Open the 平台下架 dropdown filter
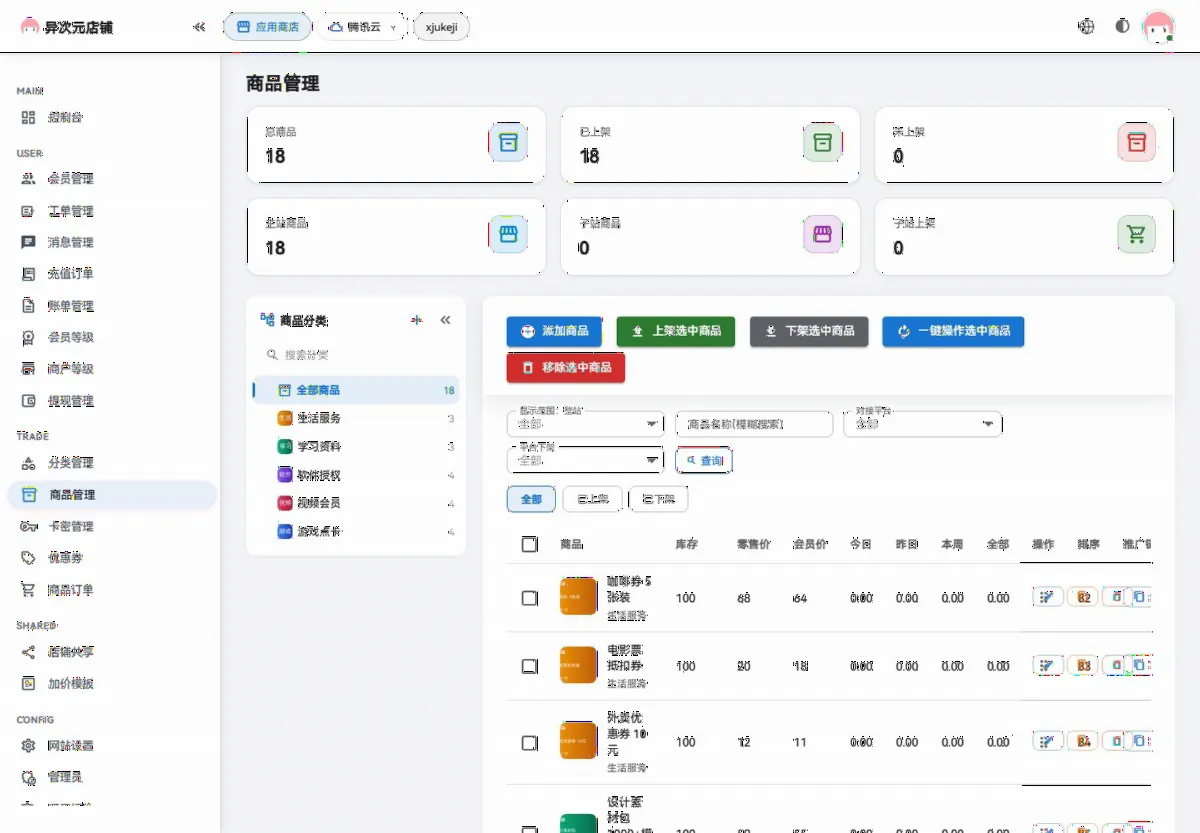 tap(586, 460)
